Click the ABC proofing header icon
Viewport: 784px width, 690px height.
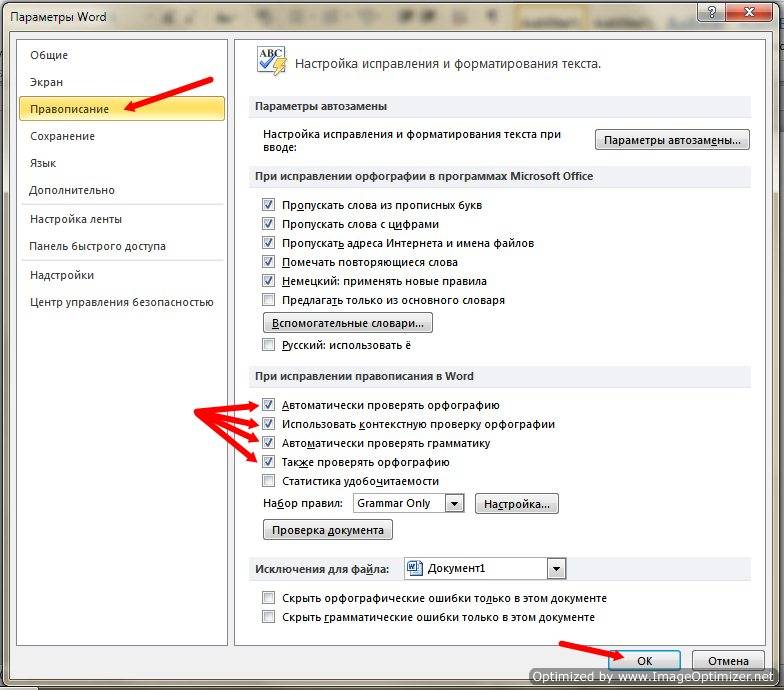pos(272,61)
